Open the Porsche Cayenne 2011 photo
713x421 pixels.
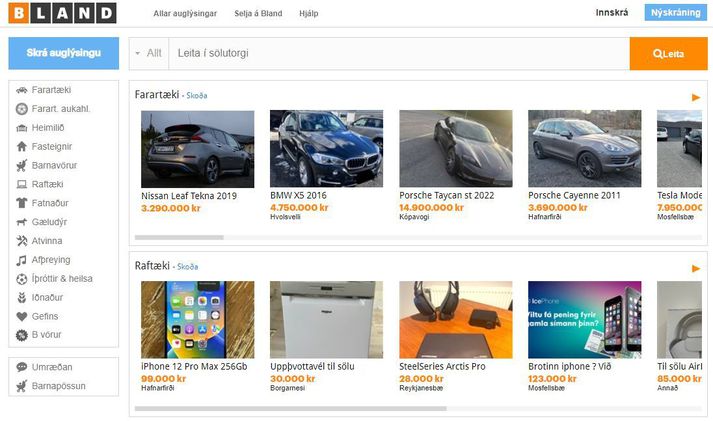585,149
